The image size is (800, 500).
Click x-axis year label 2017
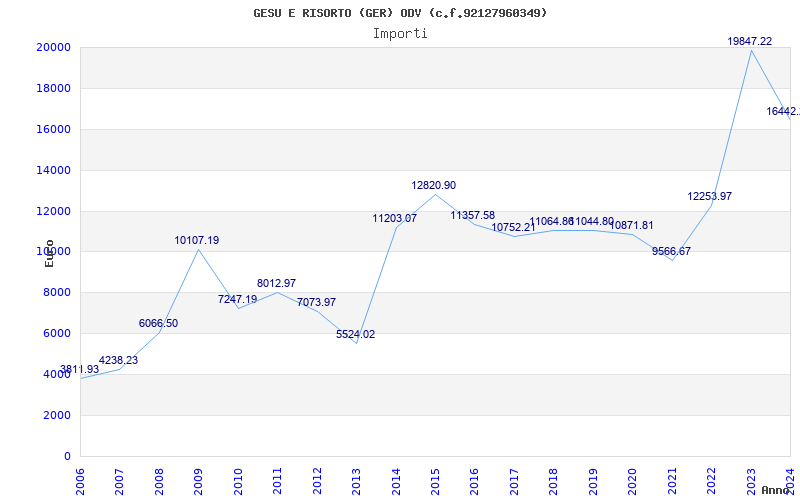coord(514,481)
